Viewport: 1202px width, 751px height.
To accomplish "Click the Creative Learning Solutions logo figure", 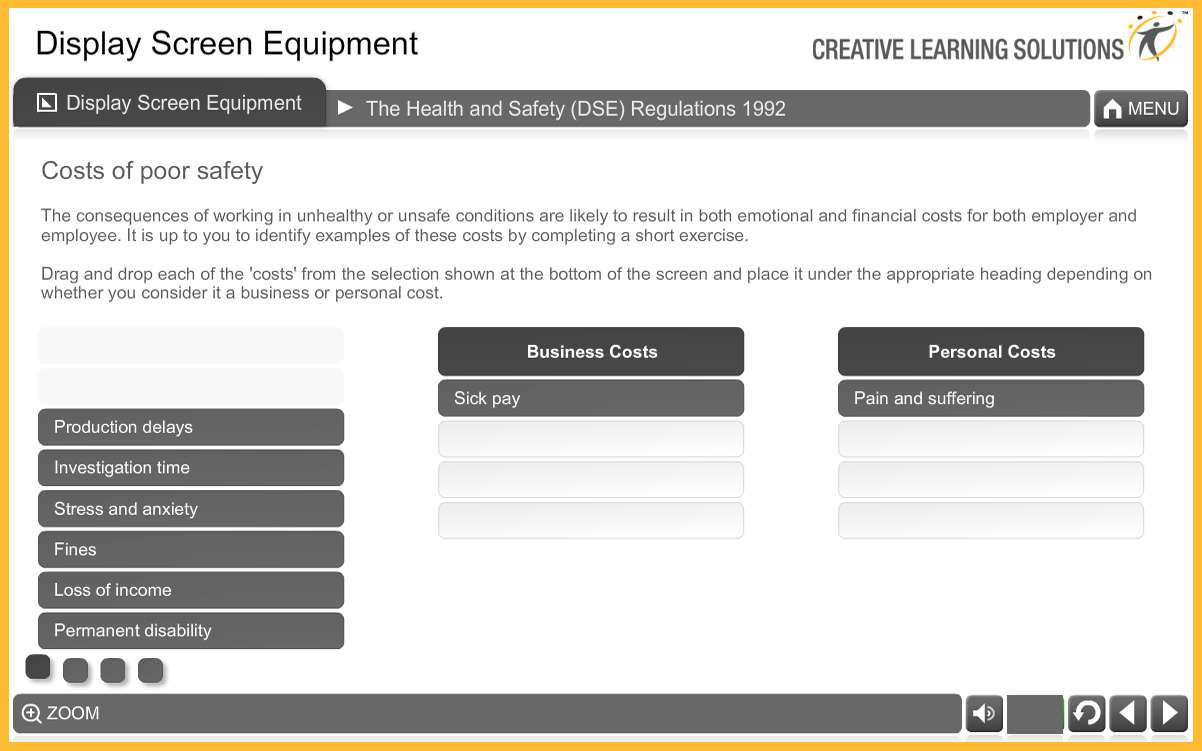I will [1157, 36].
